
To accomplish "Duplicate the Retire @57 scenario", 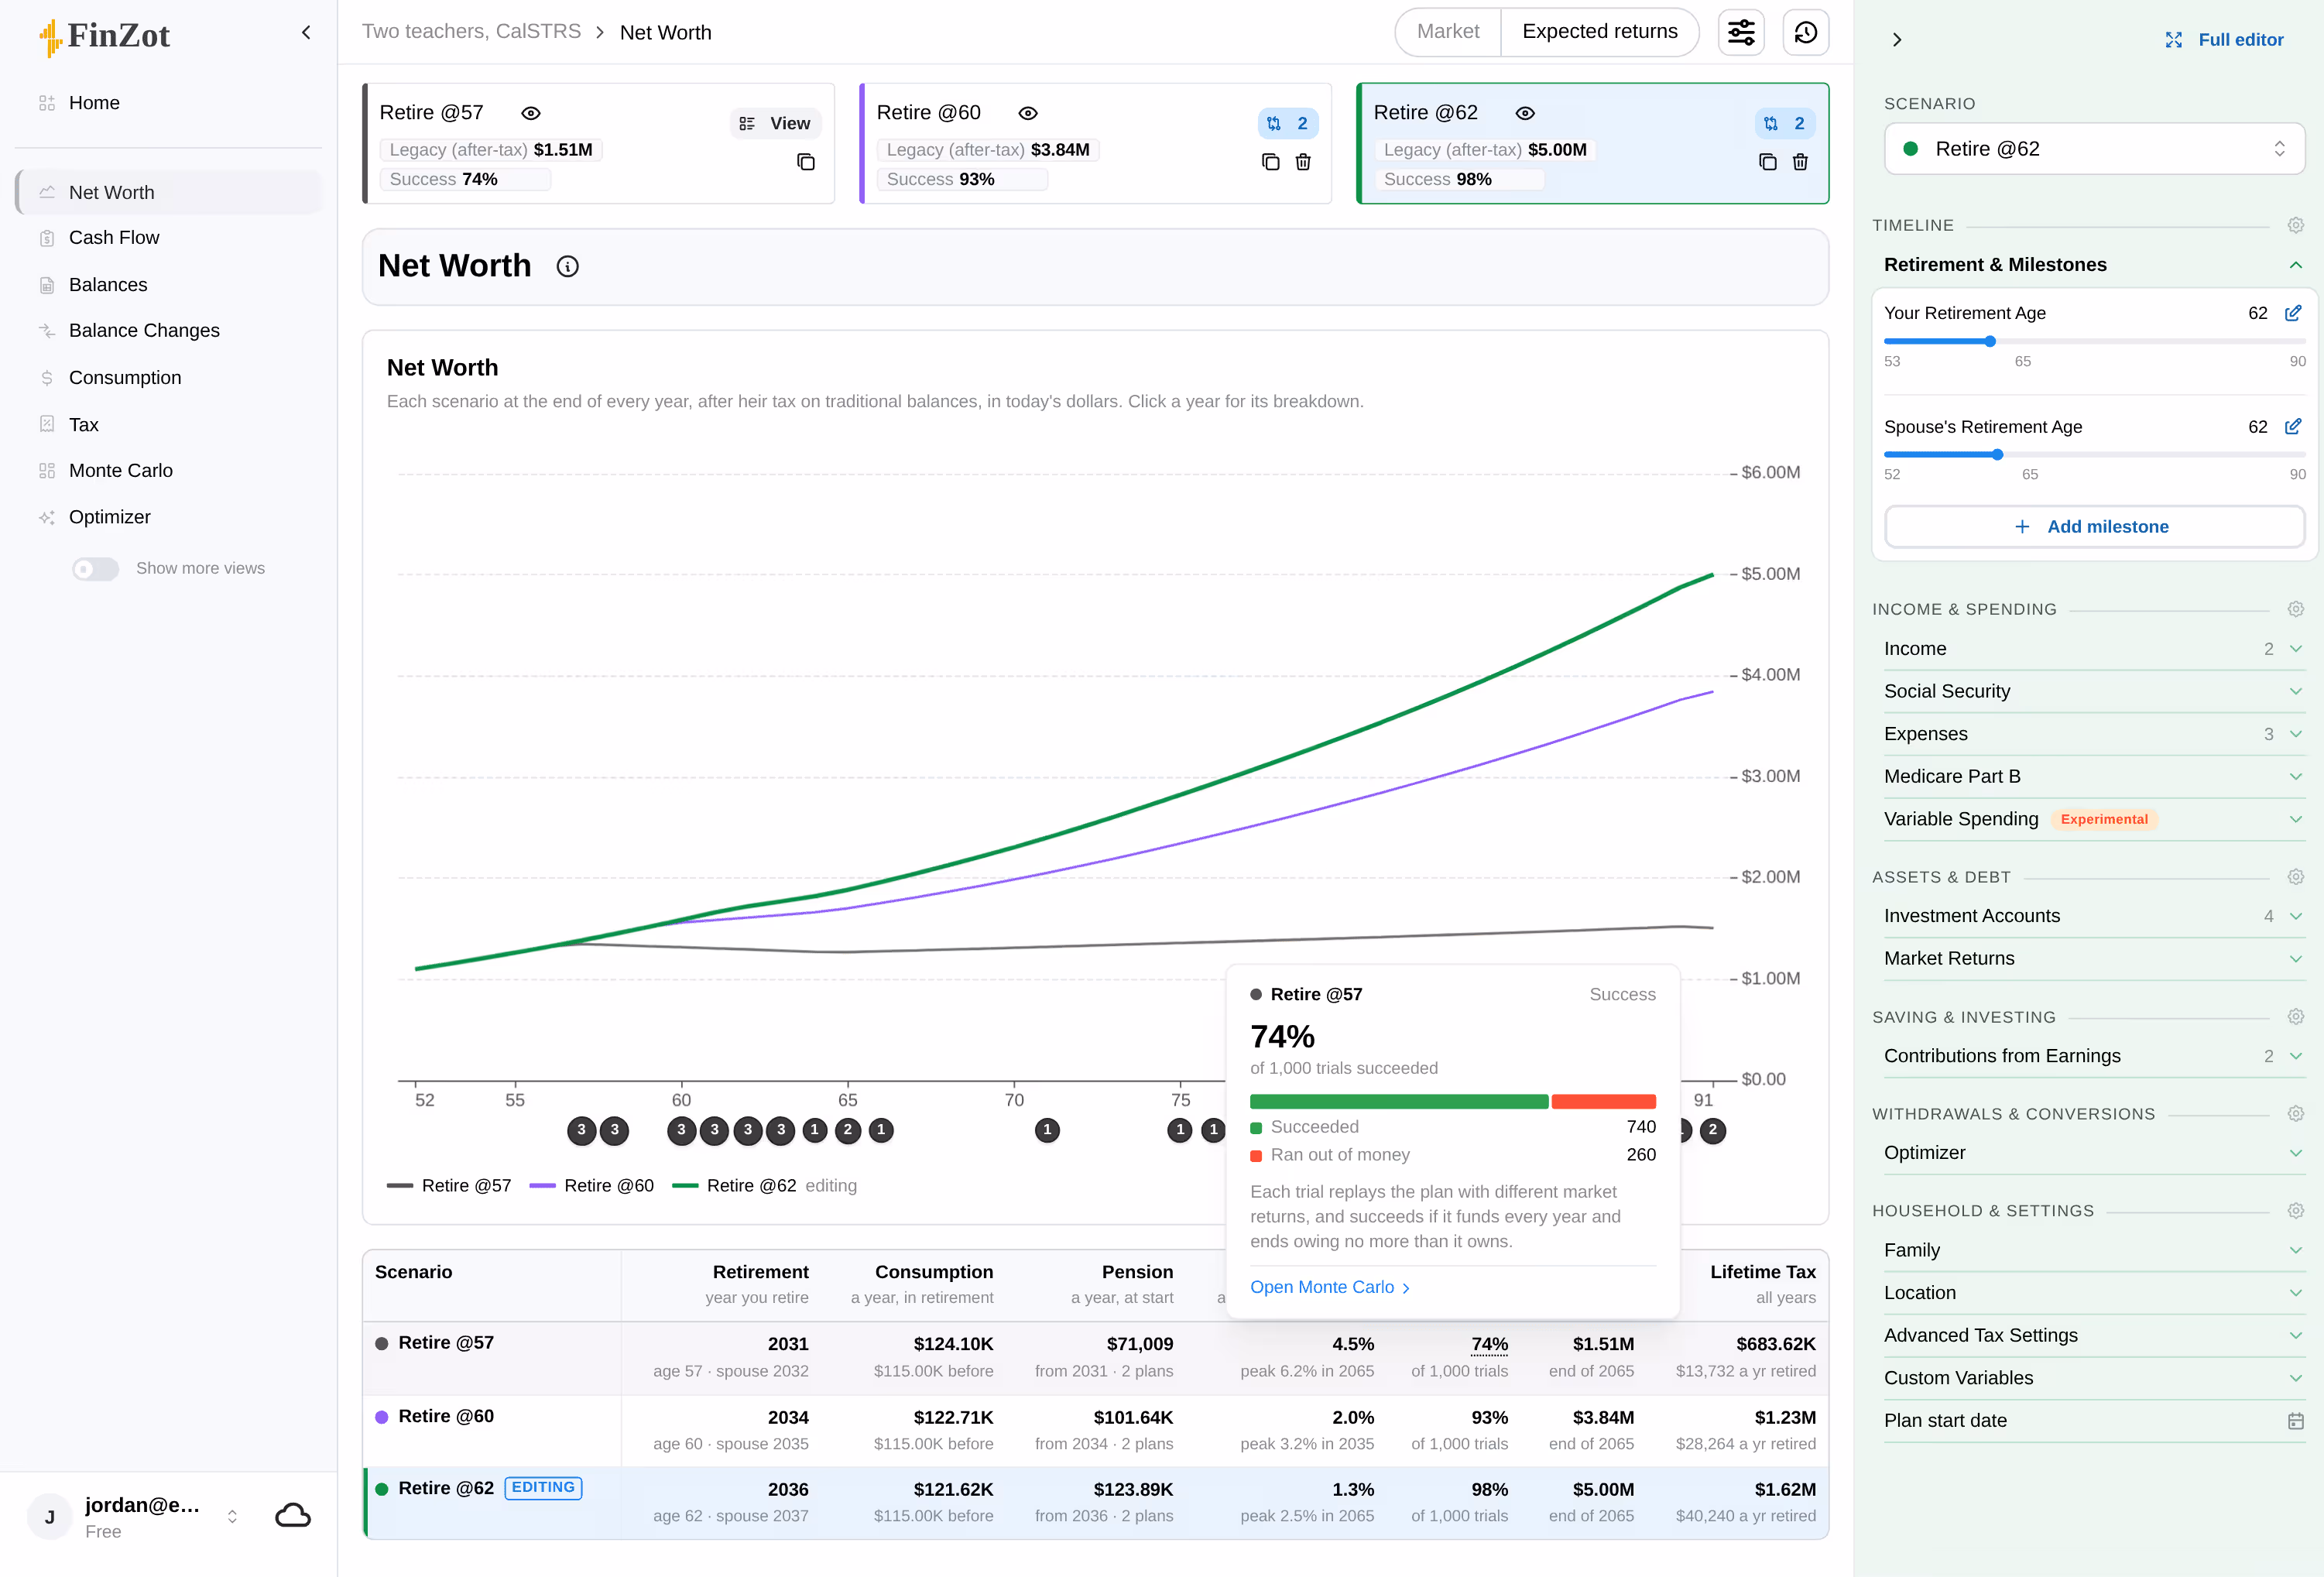I will click(806, 162).
